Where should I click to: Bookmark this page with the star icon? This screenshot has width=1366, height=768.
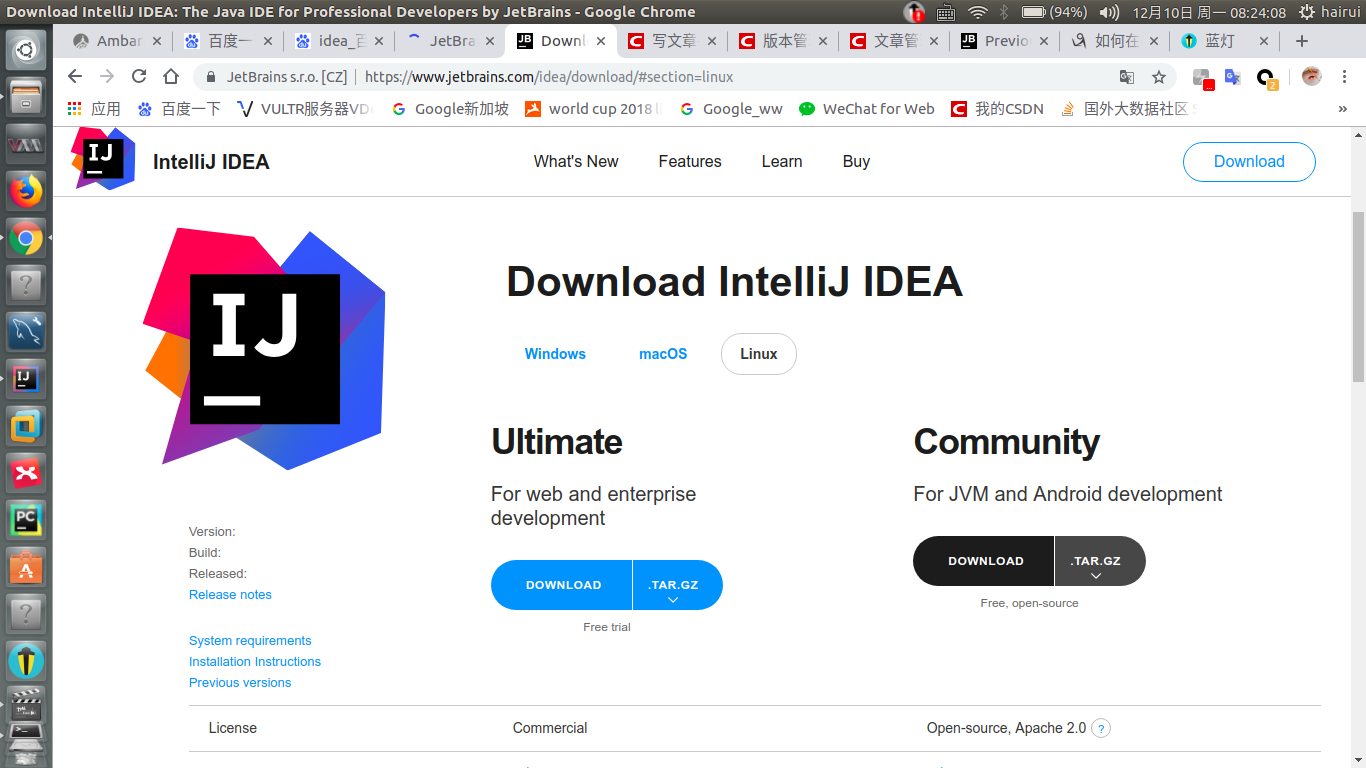pyautogui.click(x=1159, y=77)
